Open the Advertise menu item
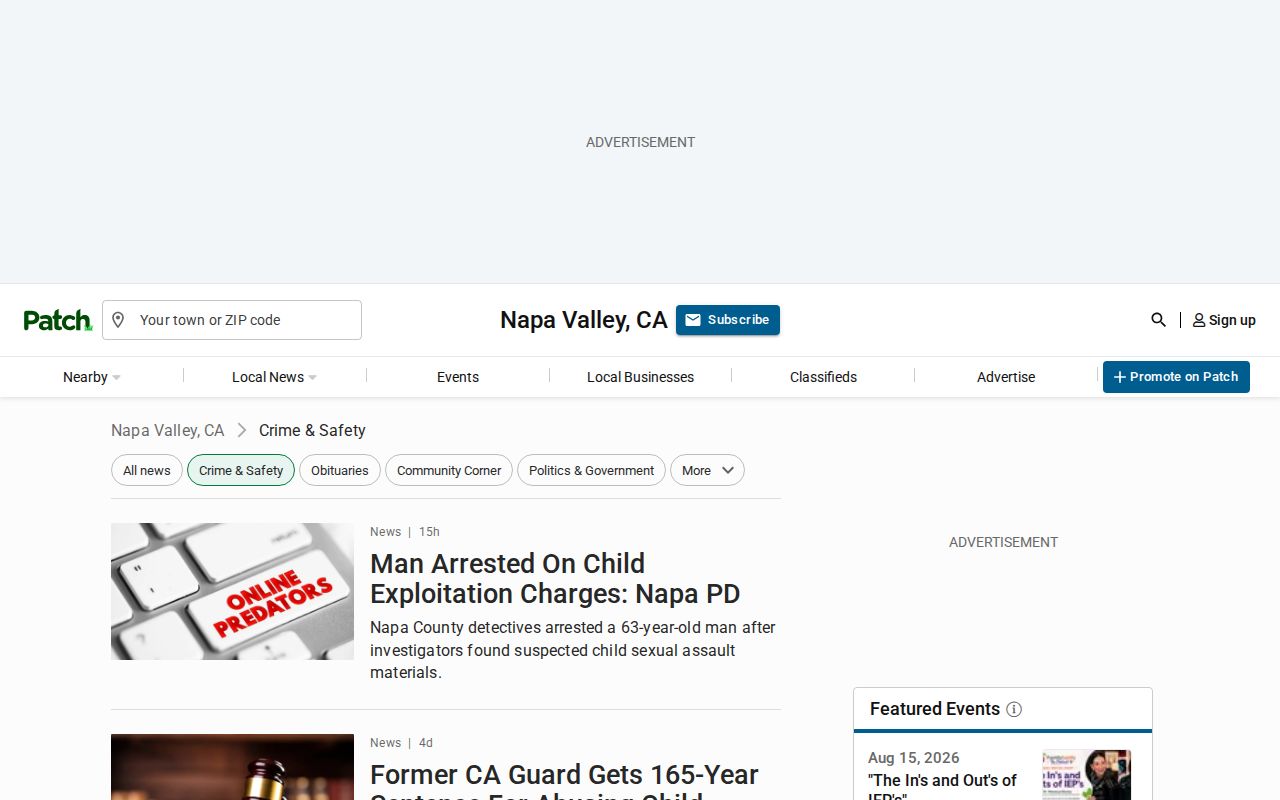The height and width of the screenshot is (800, 1280). pos(1006,377)
